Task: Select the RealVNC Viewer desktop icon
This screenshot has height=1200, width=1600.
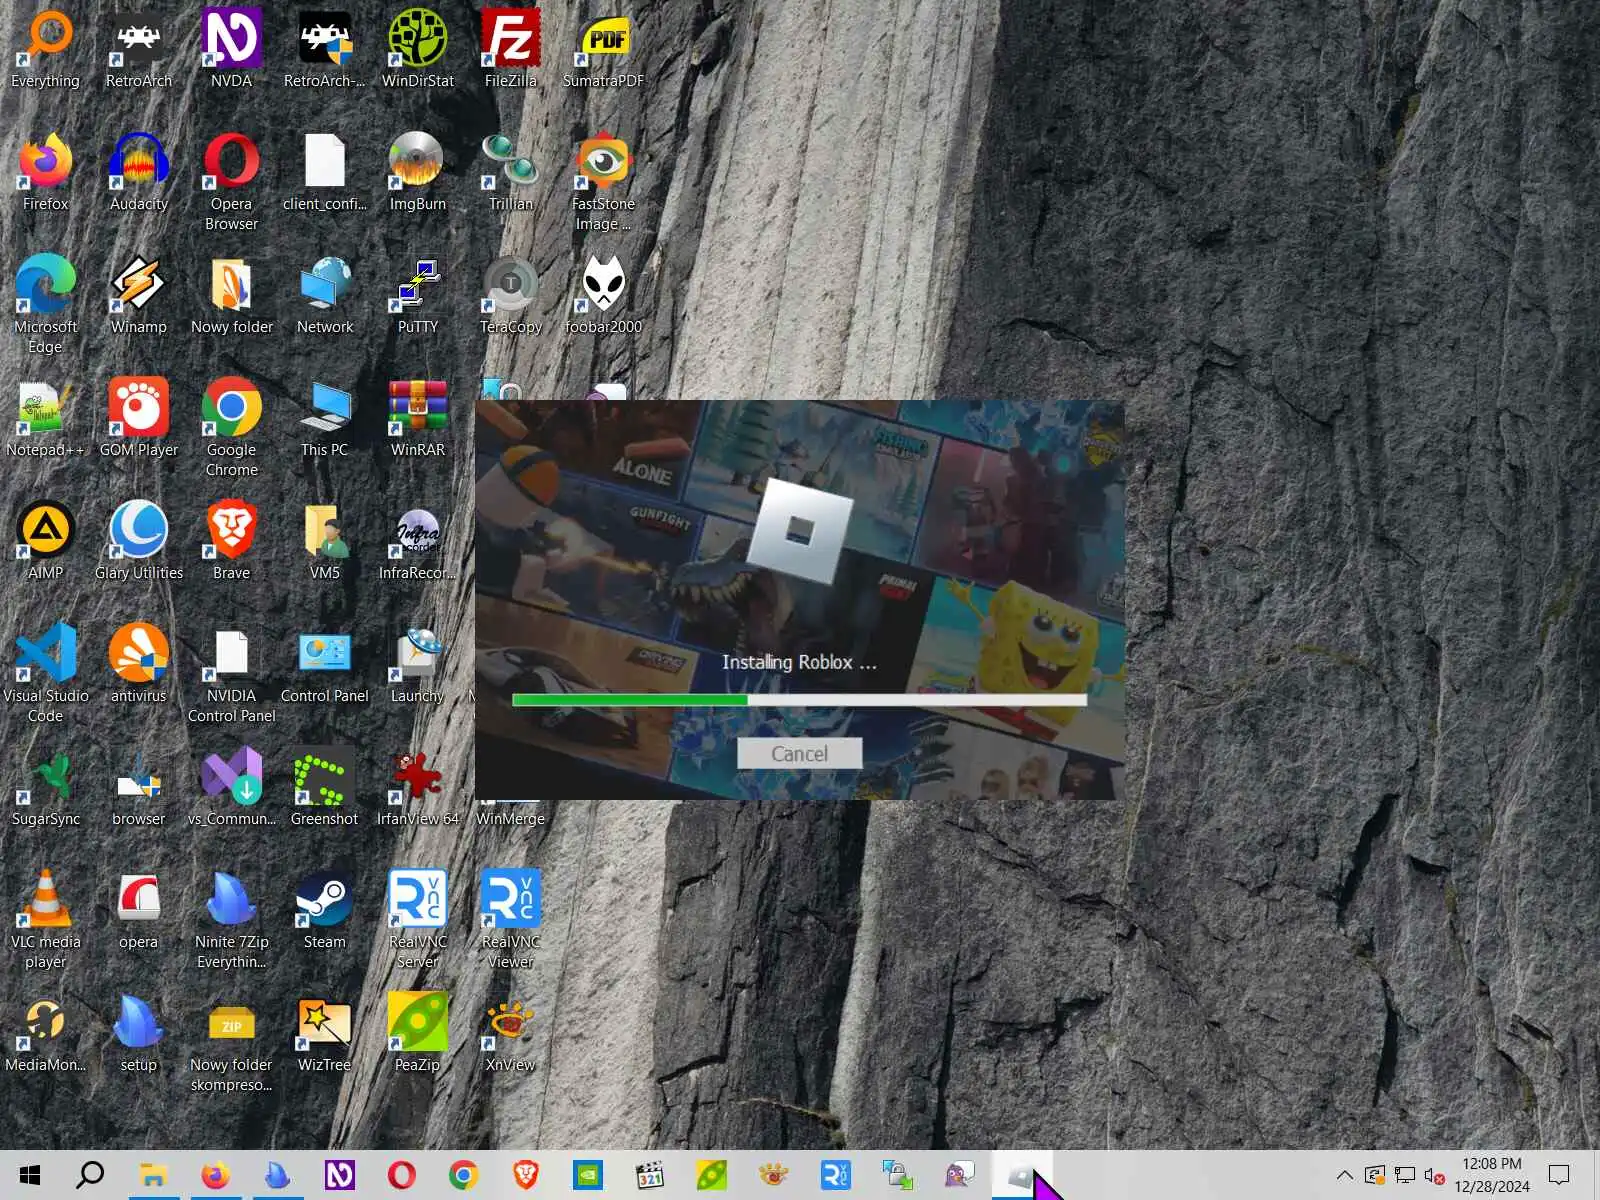Action: [510, 920]
